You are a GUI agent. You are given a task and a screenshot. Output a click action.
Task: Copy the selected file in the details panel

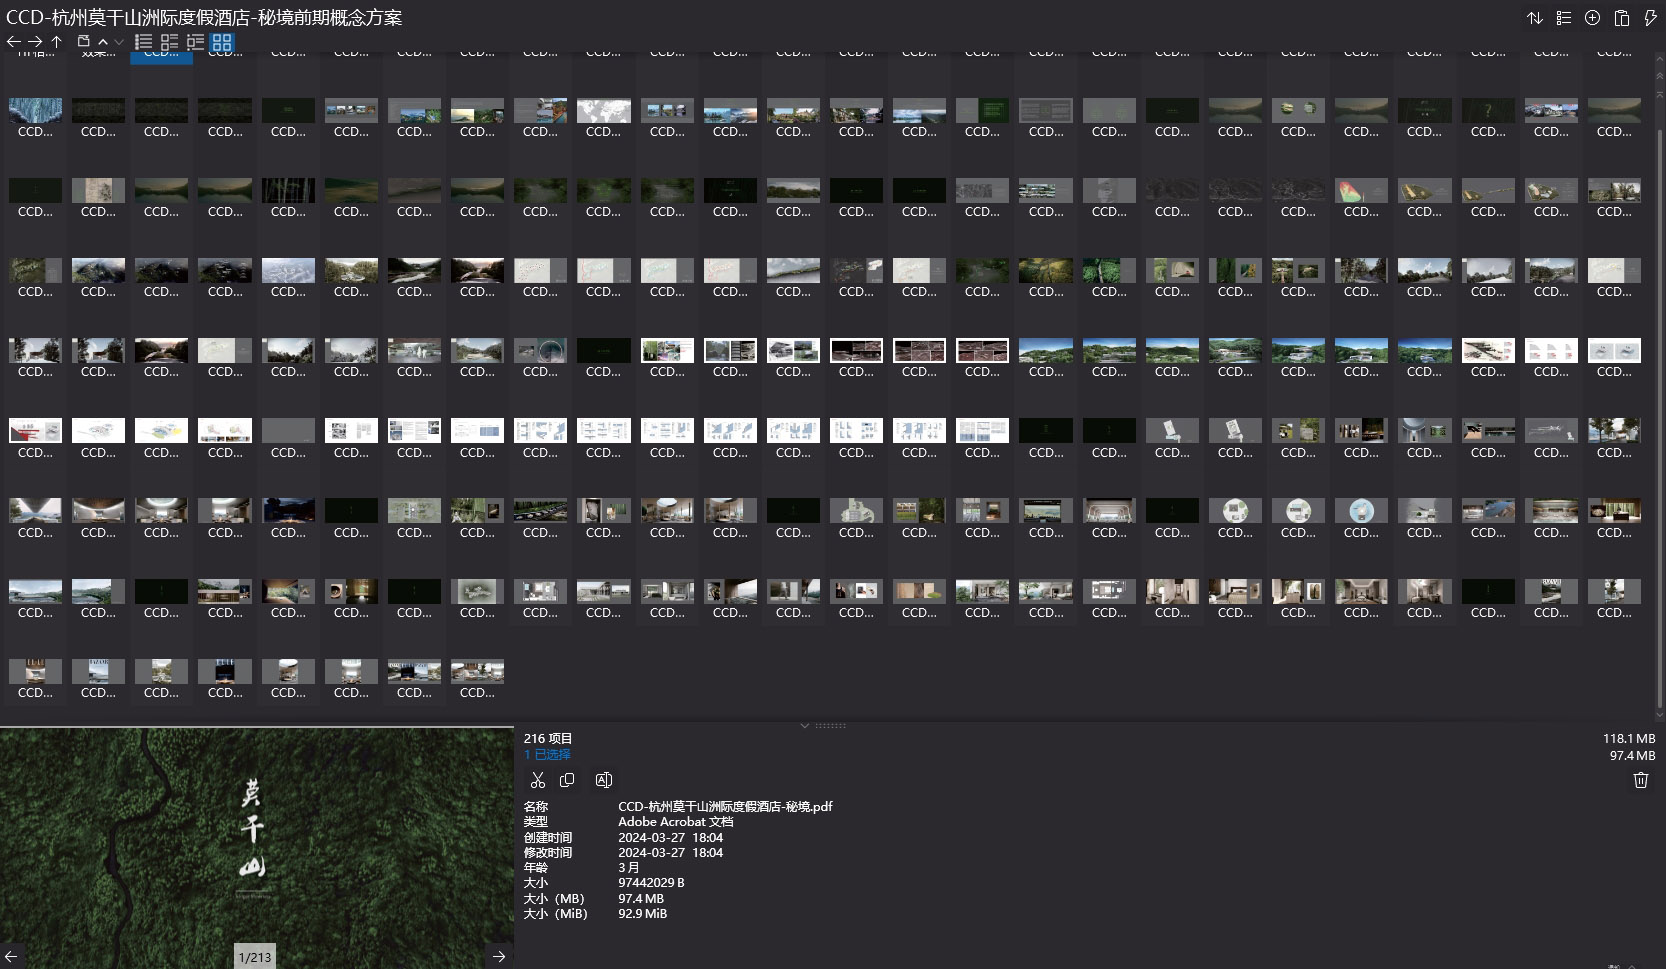[567, 780]
